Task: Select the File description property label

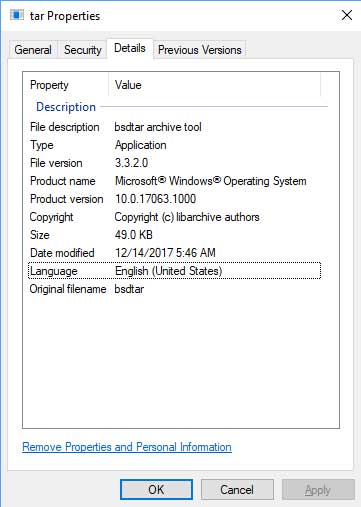Action: coord(65,127)
